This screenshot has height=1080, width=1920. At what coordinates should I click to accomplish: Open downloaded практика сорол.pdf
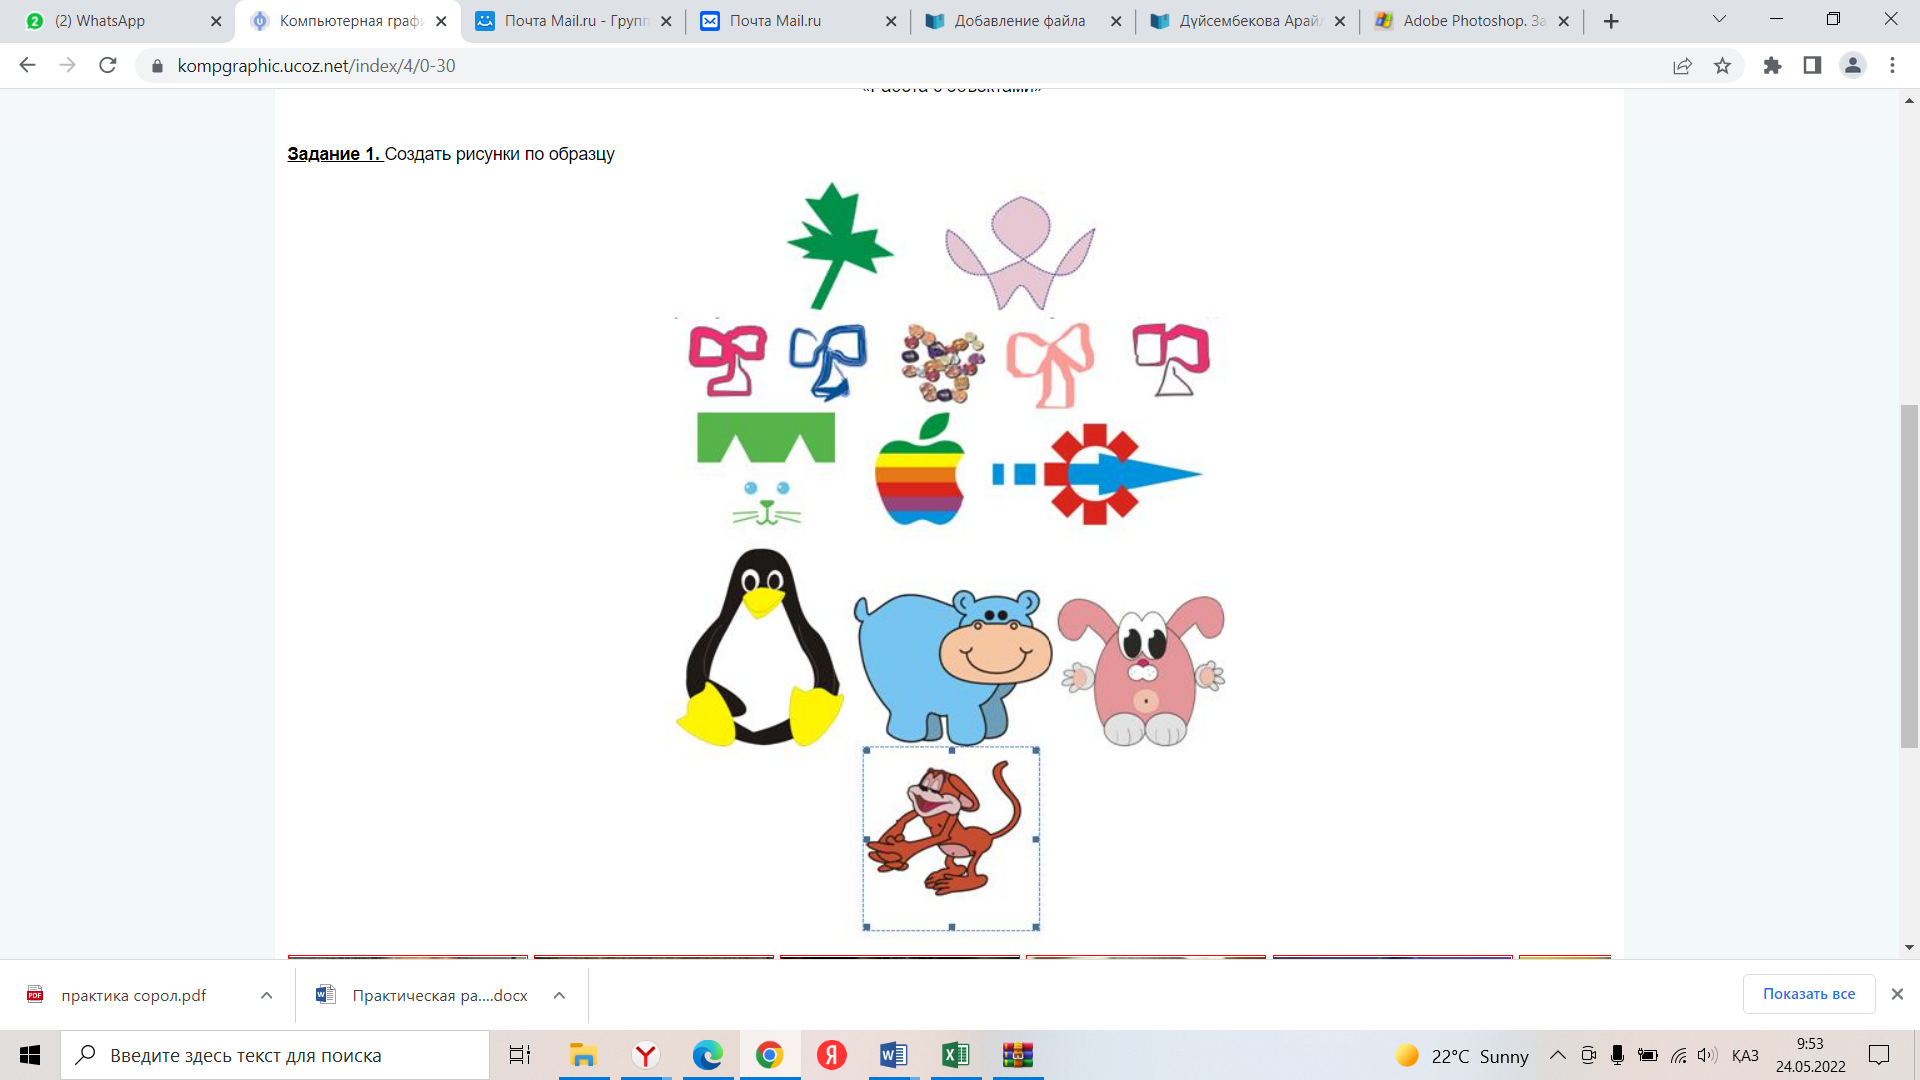tap(132, 995)
